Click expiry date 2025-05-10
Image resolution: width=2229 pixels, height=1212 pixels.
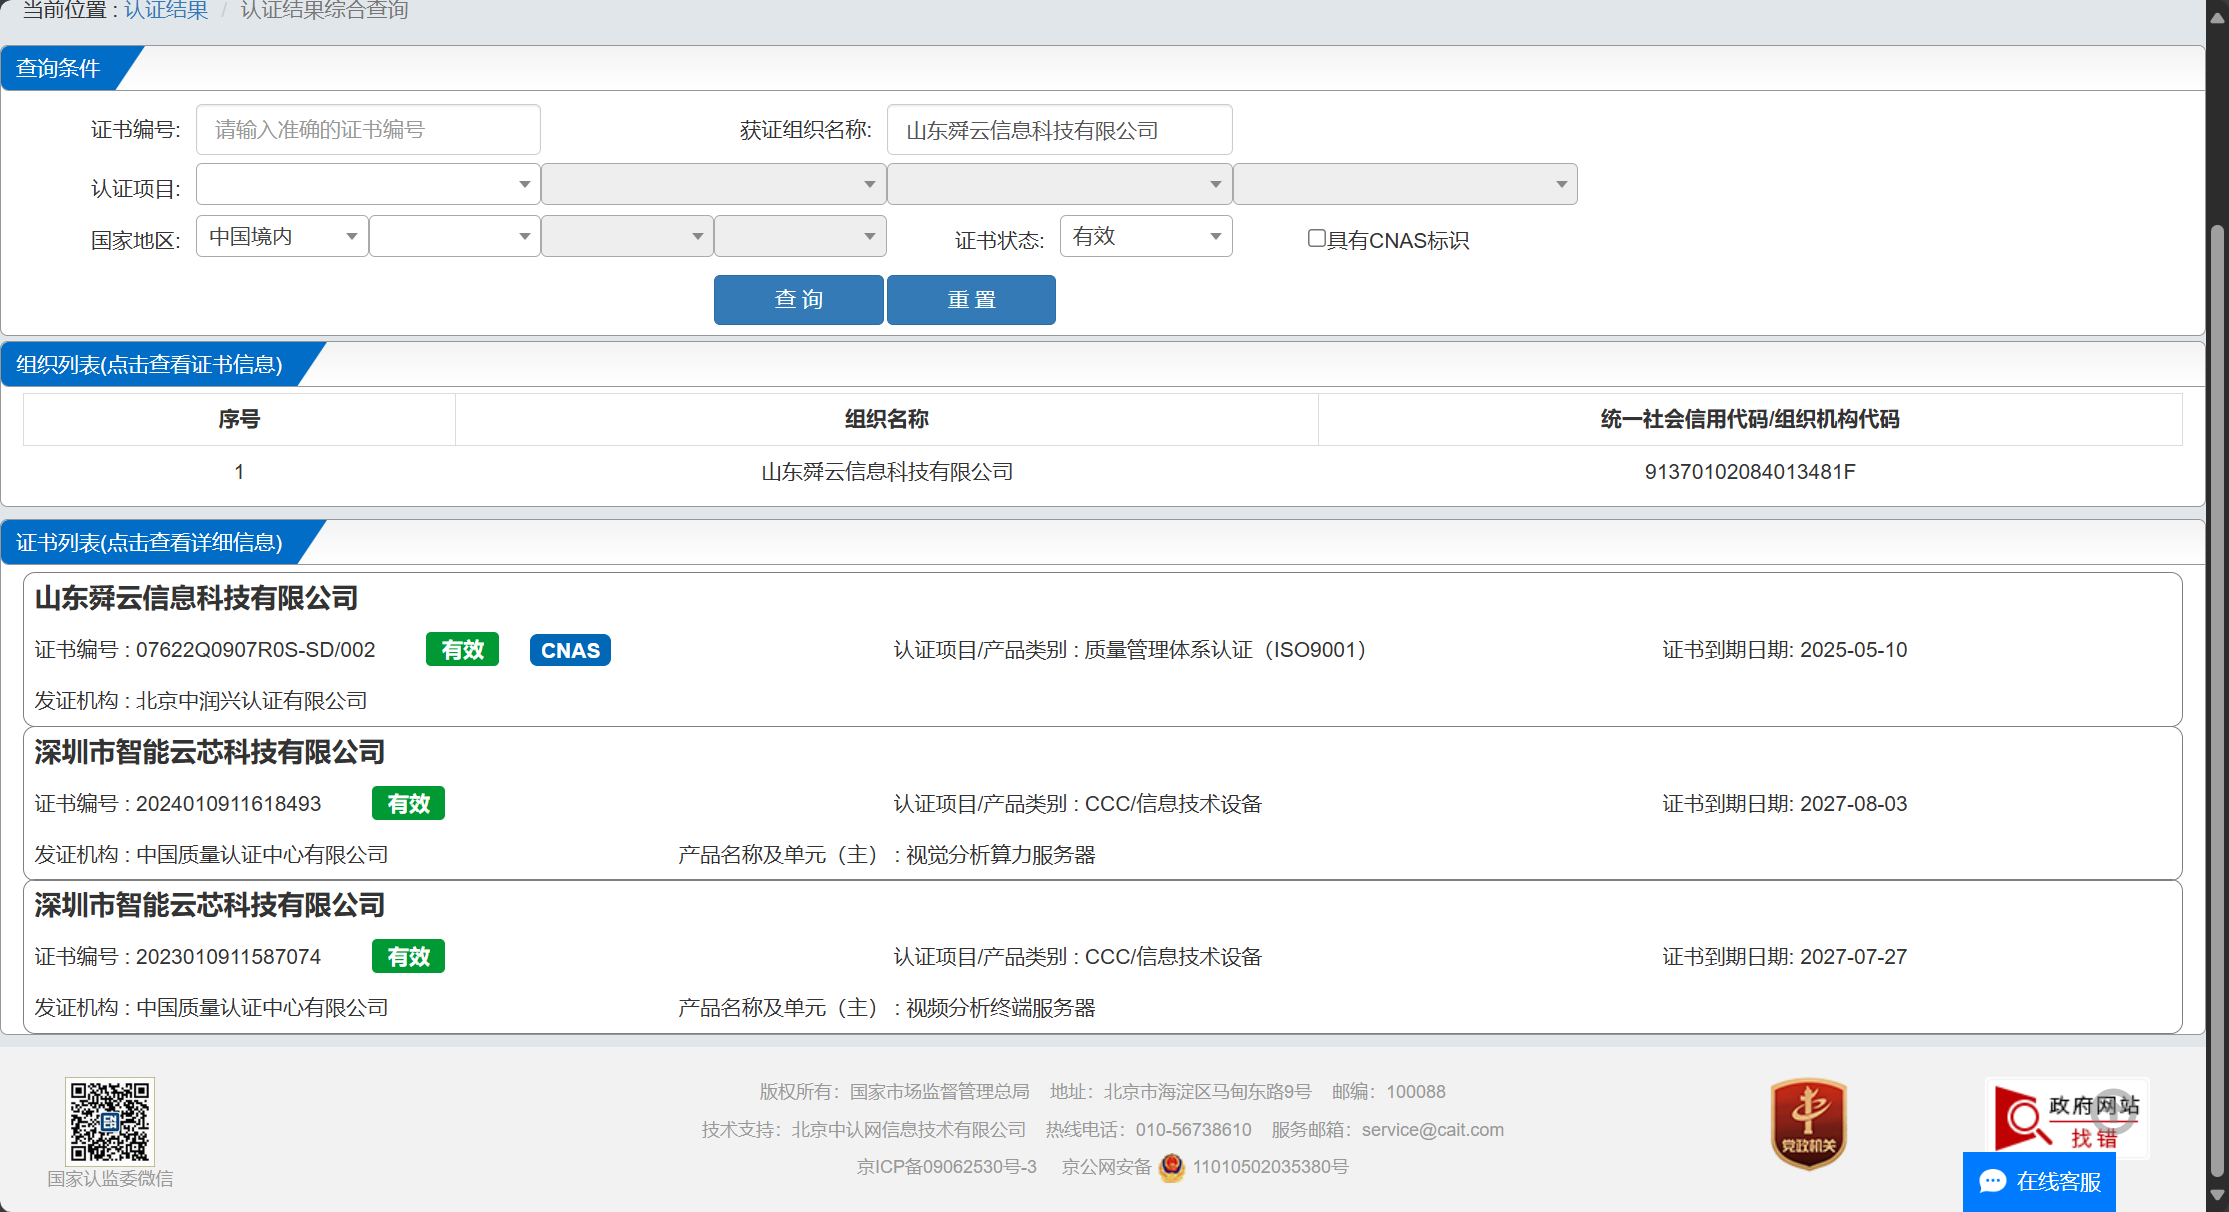tap(1853, 650)
